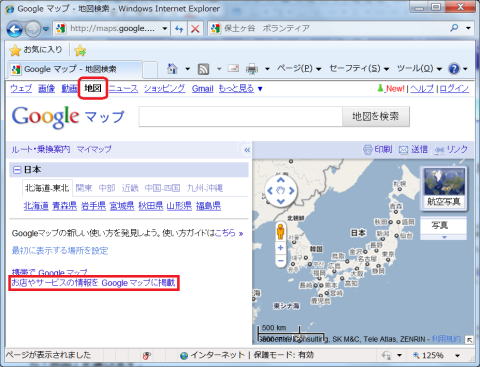Switch to 航空写真 satellite thumbnail
Viewport: 480px width, 367px height.
[444, 188]
